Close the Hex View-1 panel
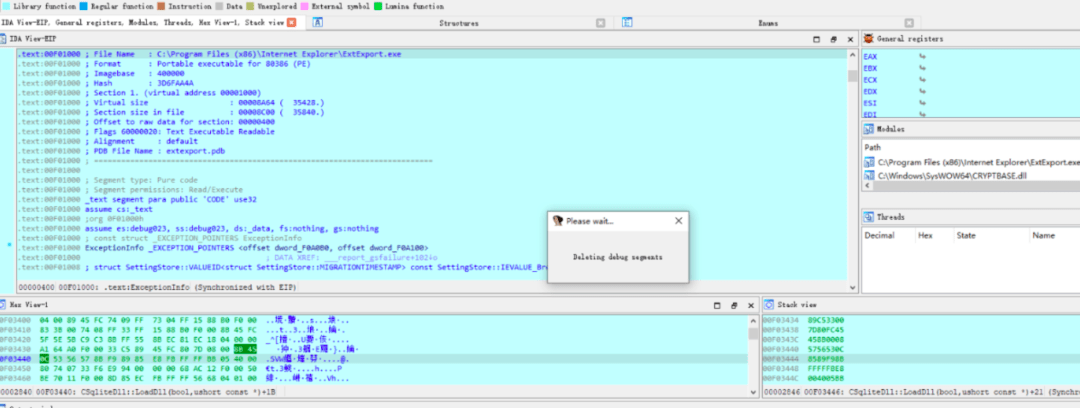Screen dimensions: 1080x408 [750, 305]
